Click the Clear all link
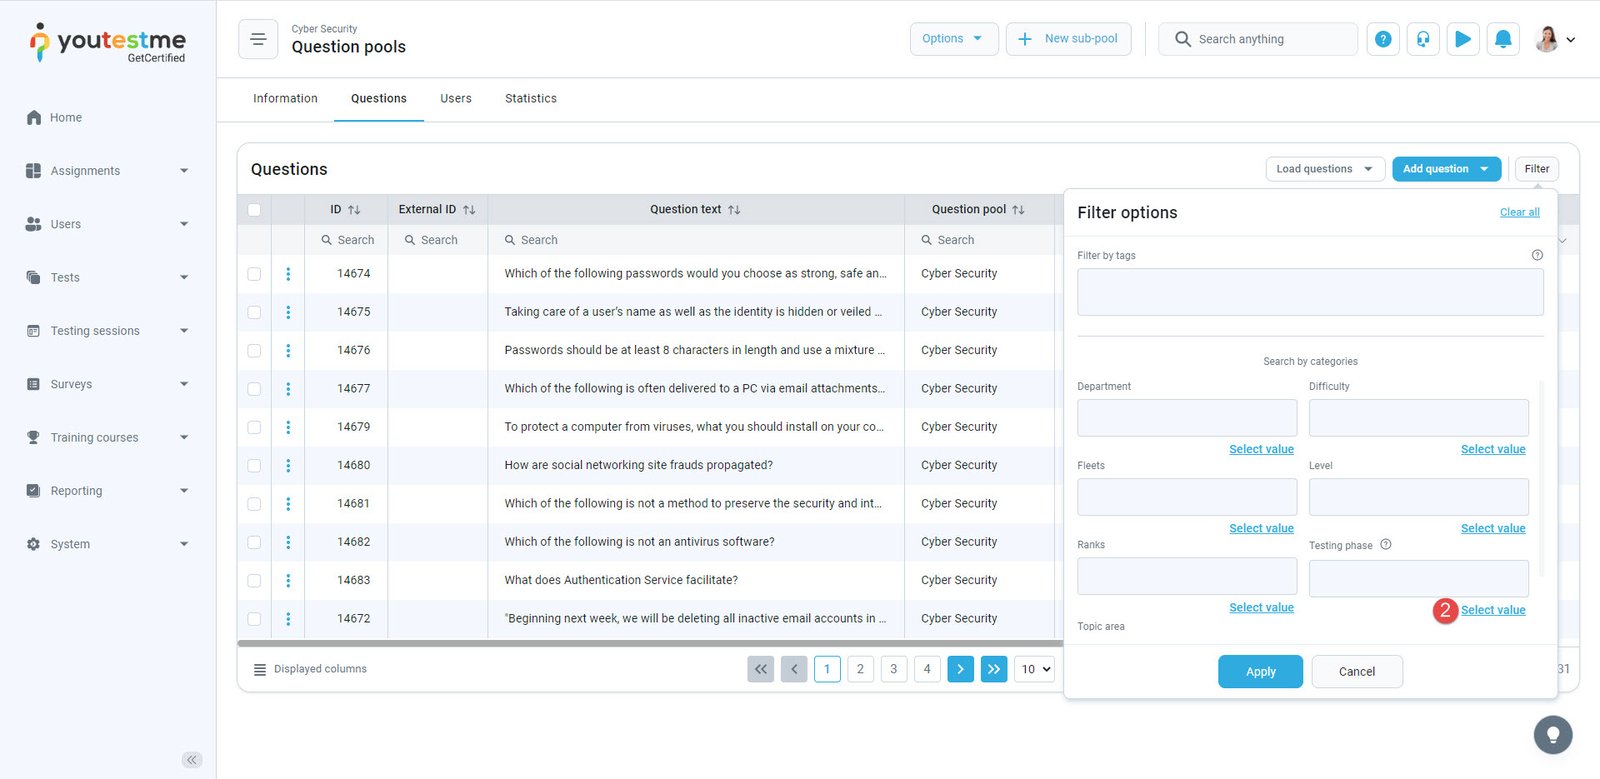This screenshot has height=779, width=1600. tap(1519, 213)
